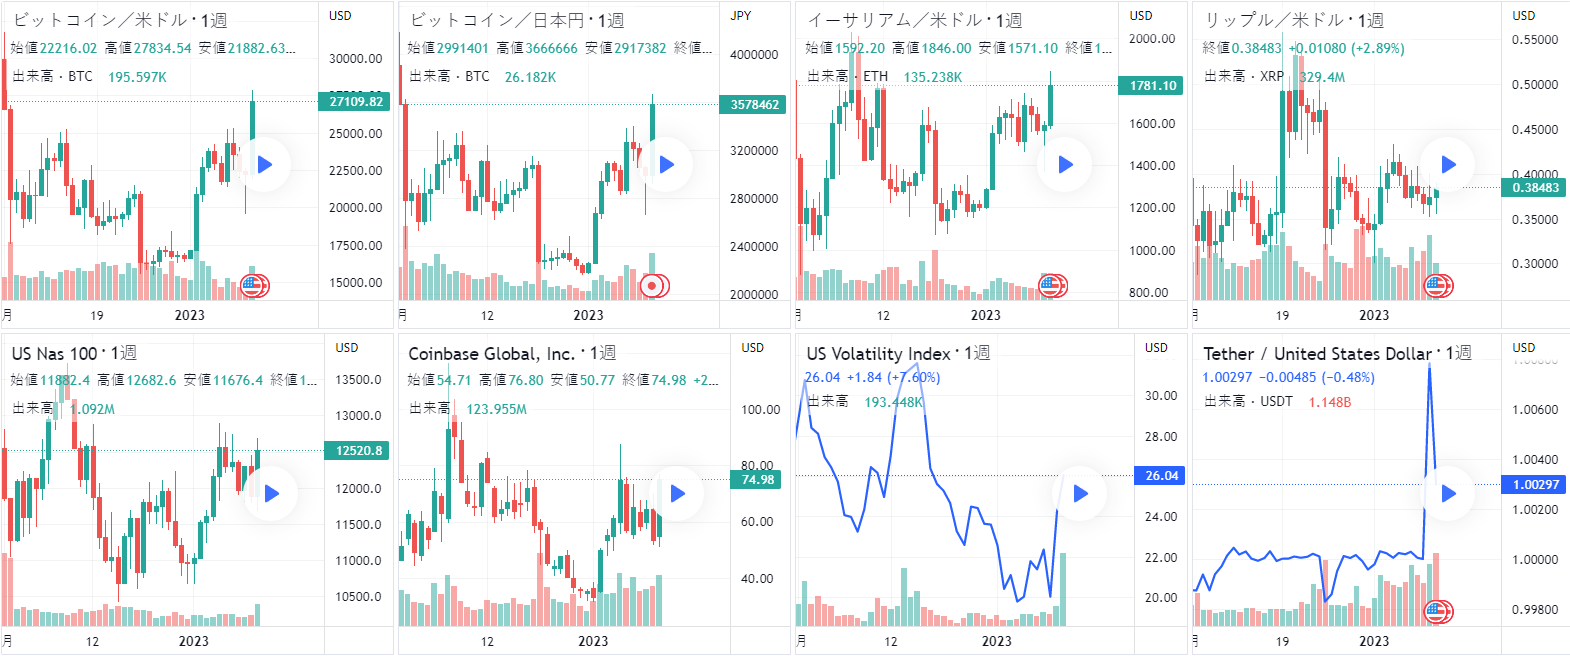
Task: Open US flag event icon on ビットコイン/米ドル chart
Action: coord(254,286)
